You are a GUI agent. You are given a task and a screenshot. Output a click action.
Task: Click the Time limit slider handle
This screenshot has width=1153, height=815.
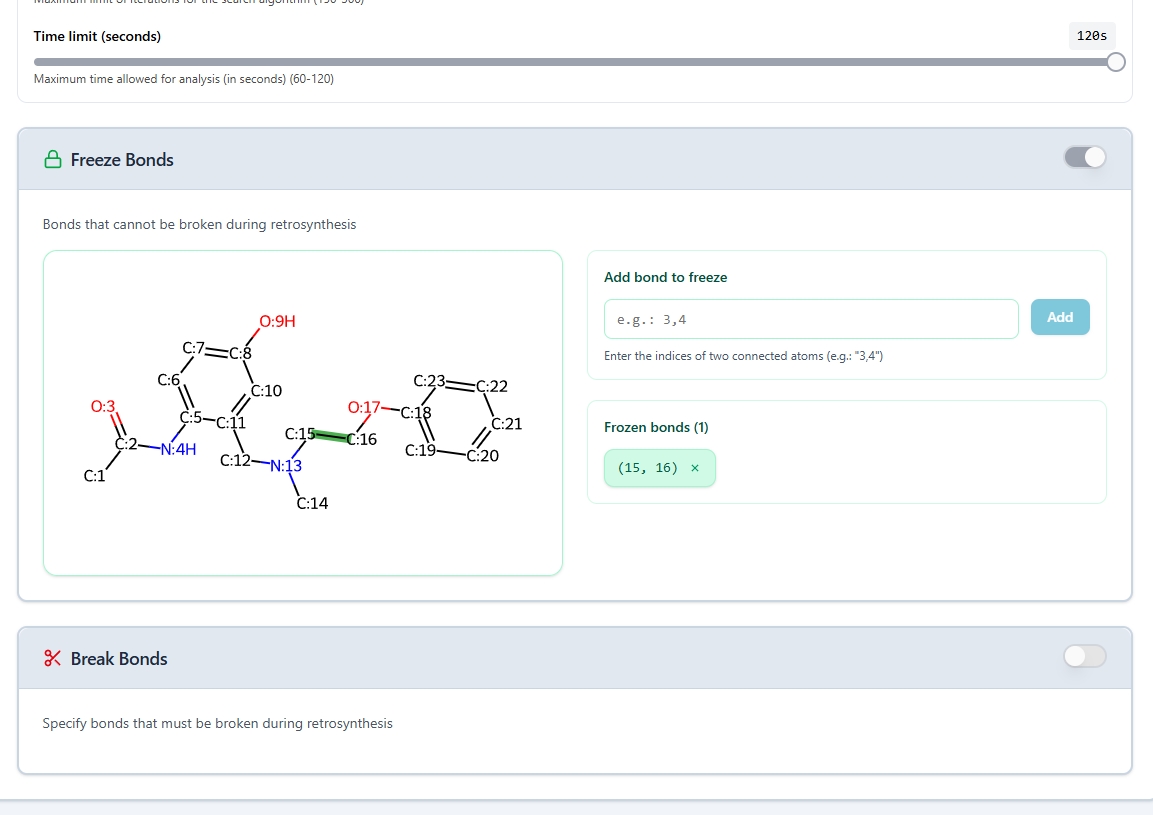pyautogui.click(x=1116, y=62)
